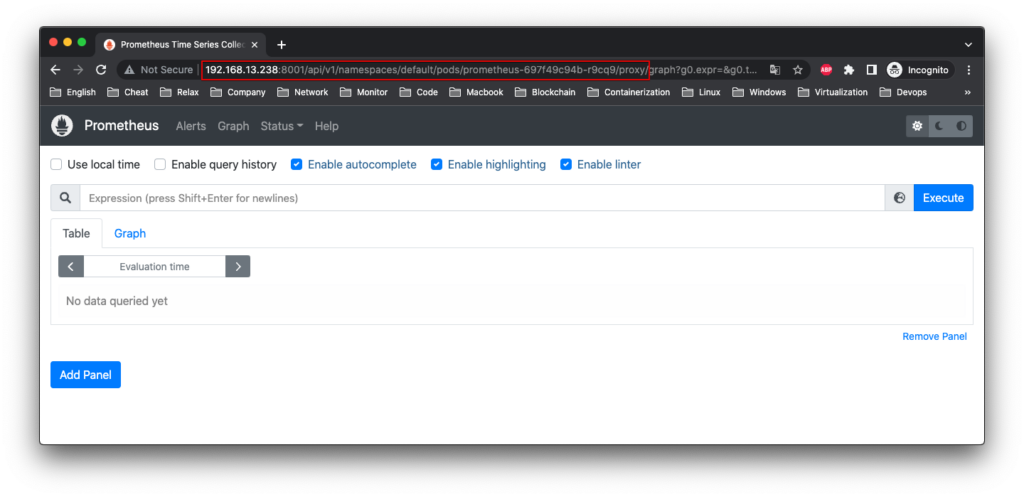Switch to the Graph tab in panel
The image size is (1024, 497).
coord(130,233)
